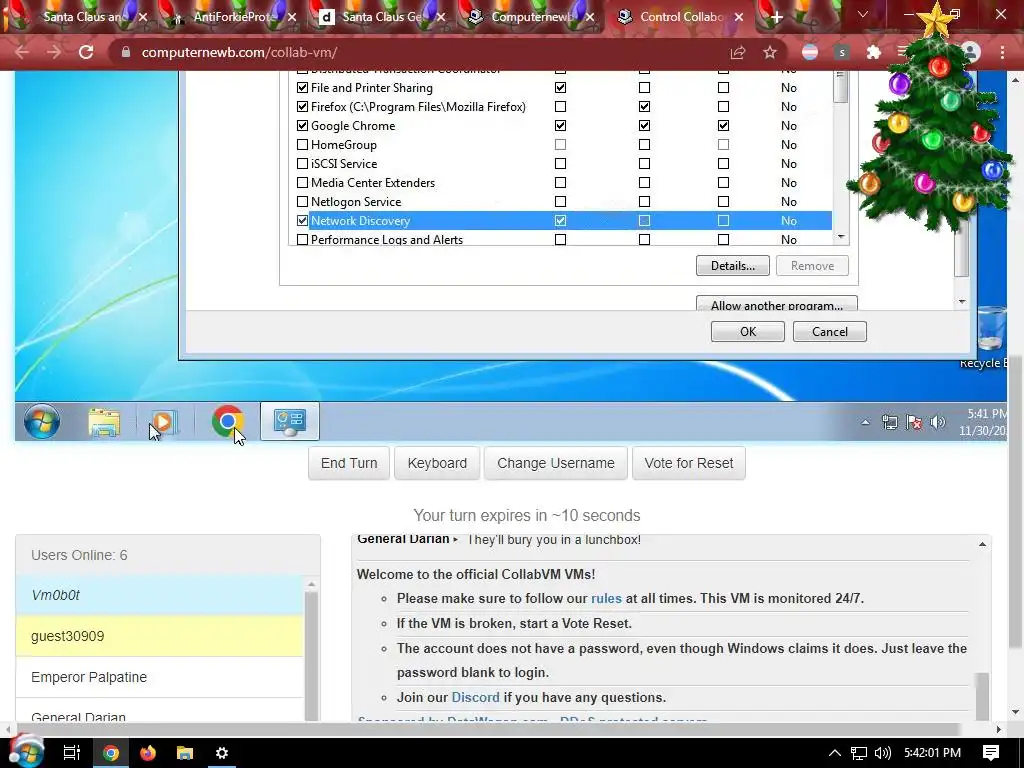Select user Vm0b0t in list

[x=159, y=595]
